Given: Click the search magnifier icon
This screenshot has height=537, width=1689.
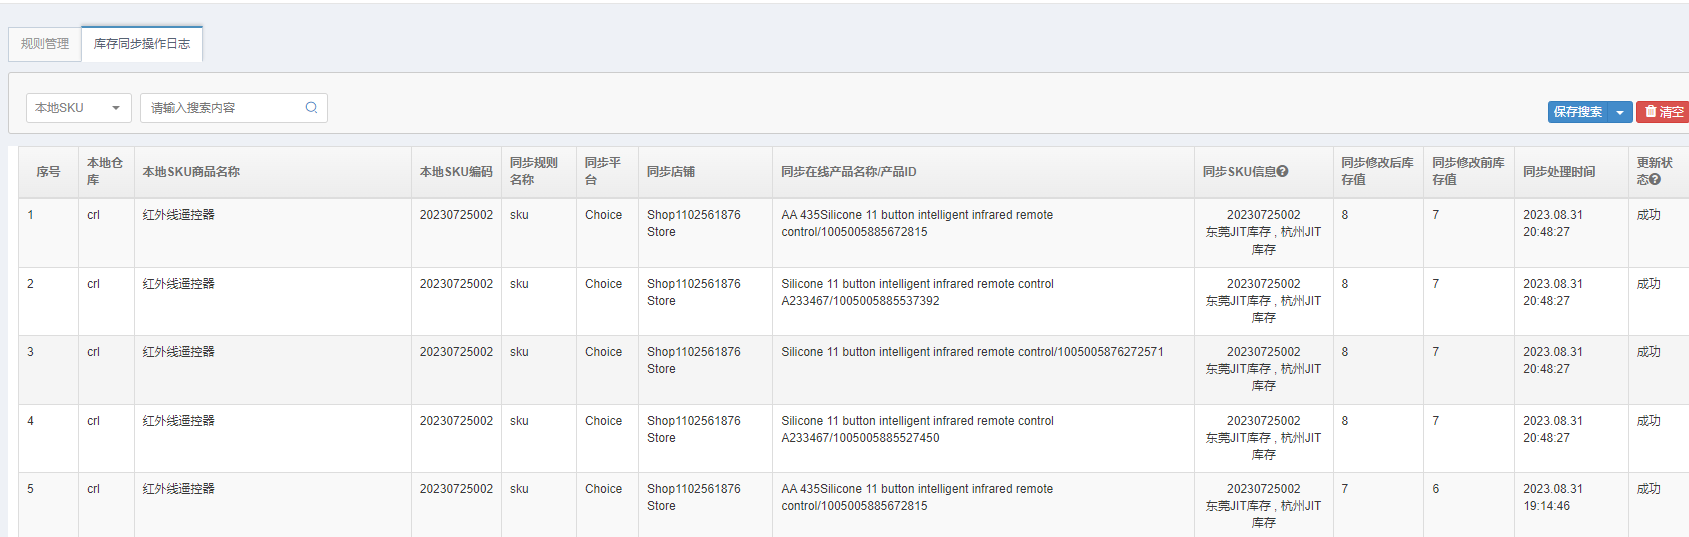Looking at the screenshot, I should coord(311,108).
